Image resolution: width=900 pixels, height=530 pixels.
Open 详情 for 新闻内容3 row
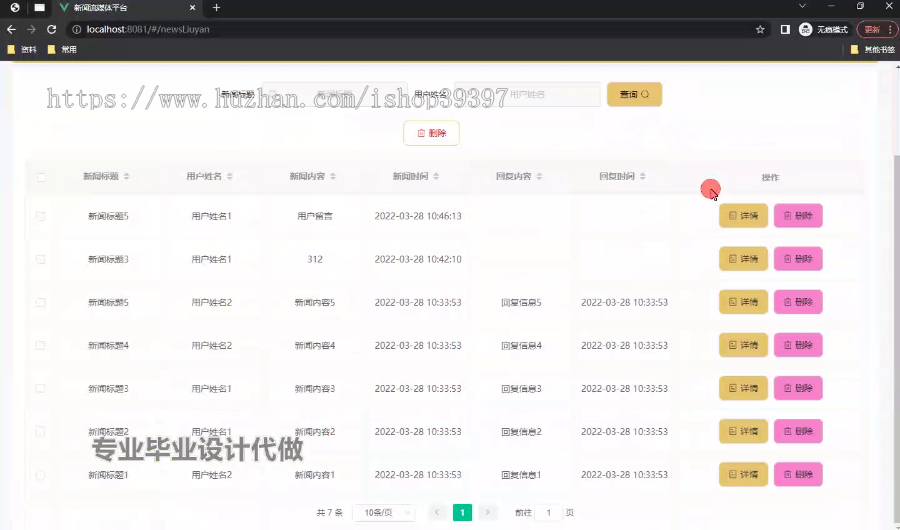coord(743,388)
